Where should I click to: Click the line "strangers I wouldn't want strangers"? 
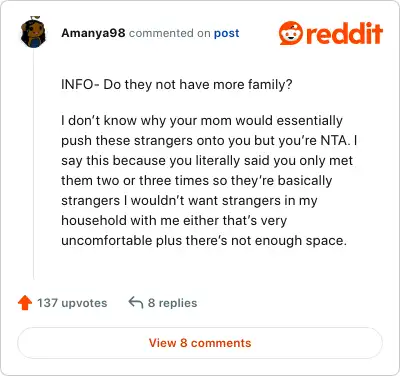tap(189, 201)
